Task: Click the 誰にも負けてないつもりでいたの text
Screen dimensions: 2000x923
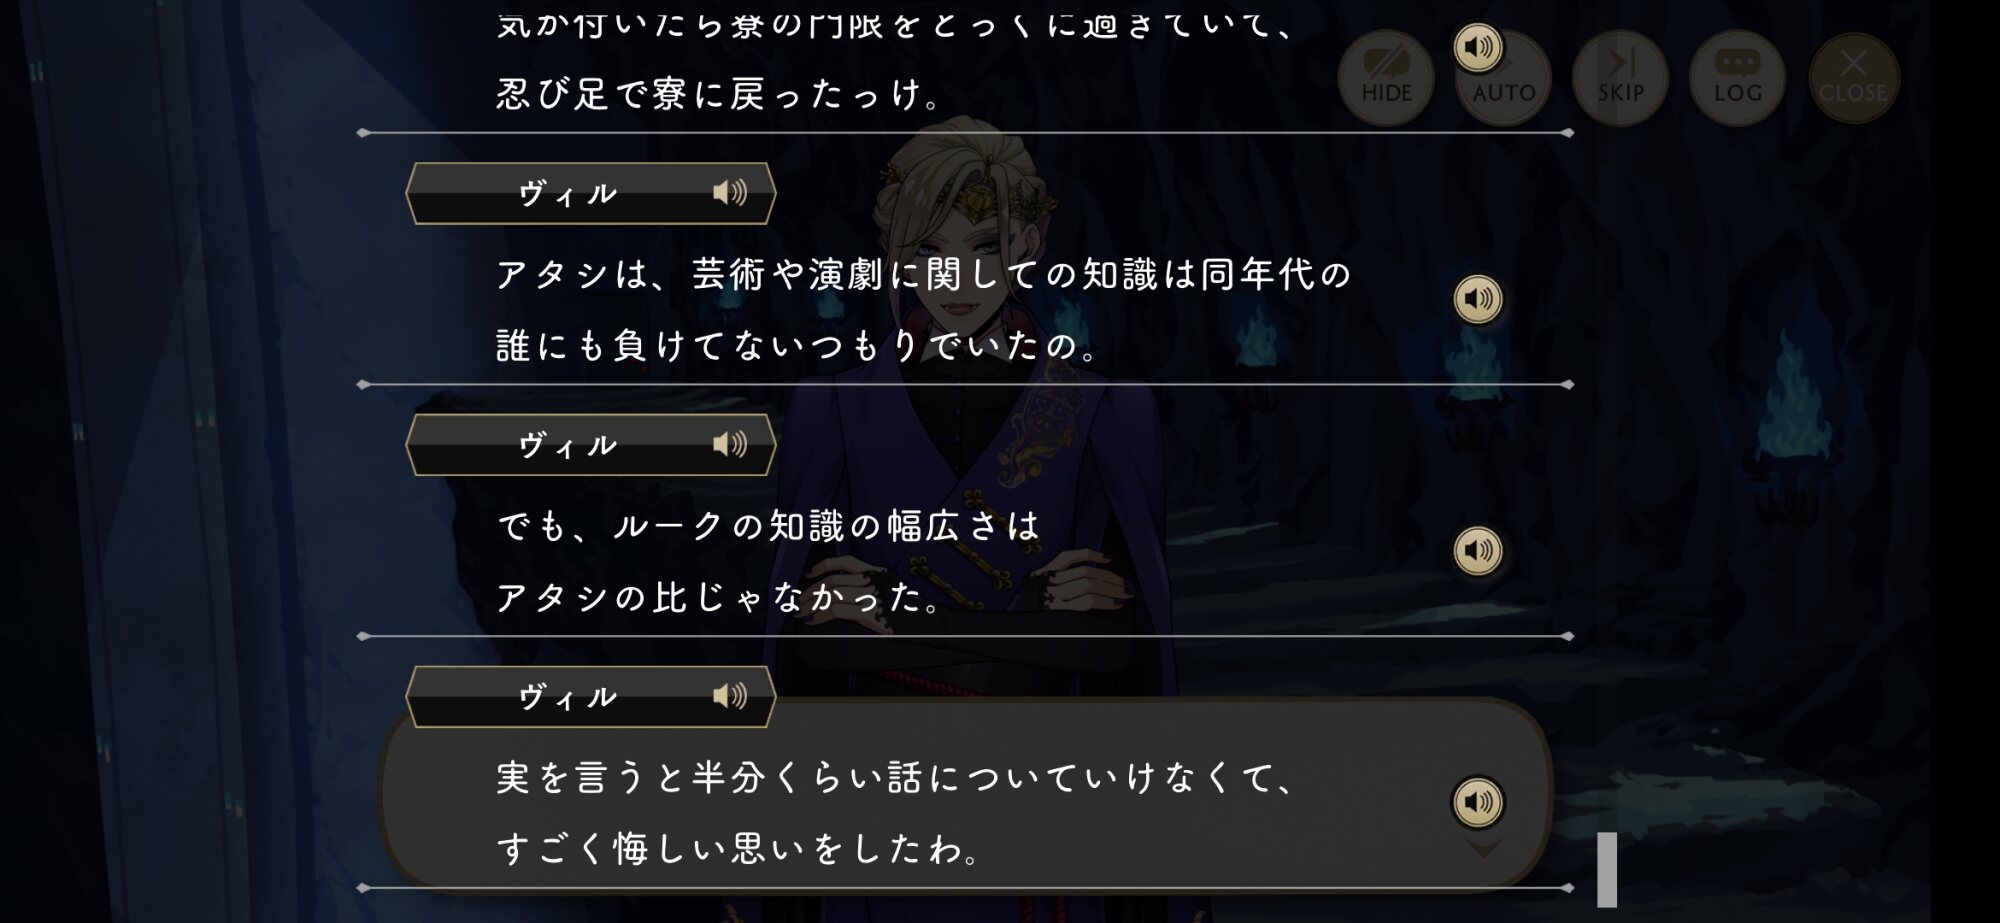Action: click(x=798, y=346)
